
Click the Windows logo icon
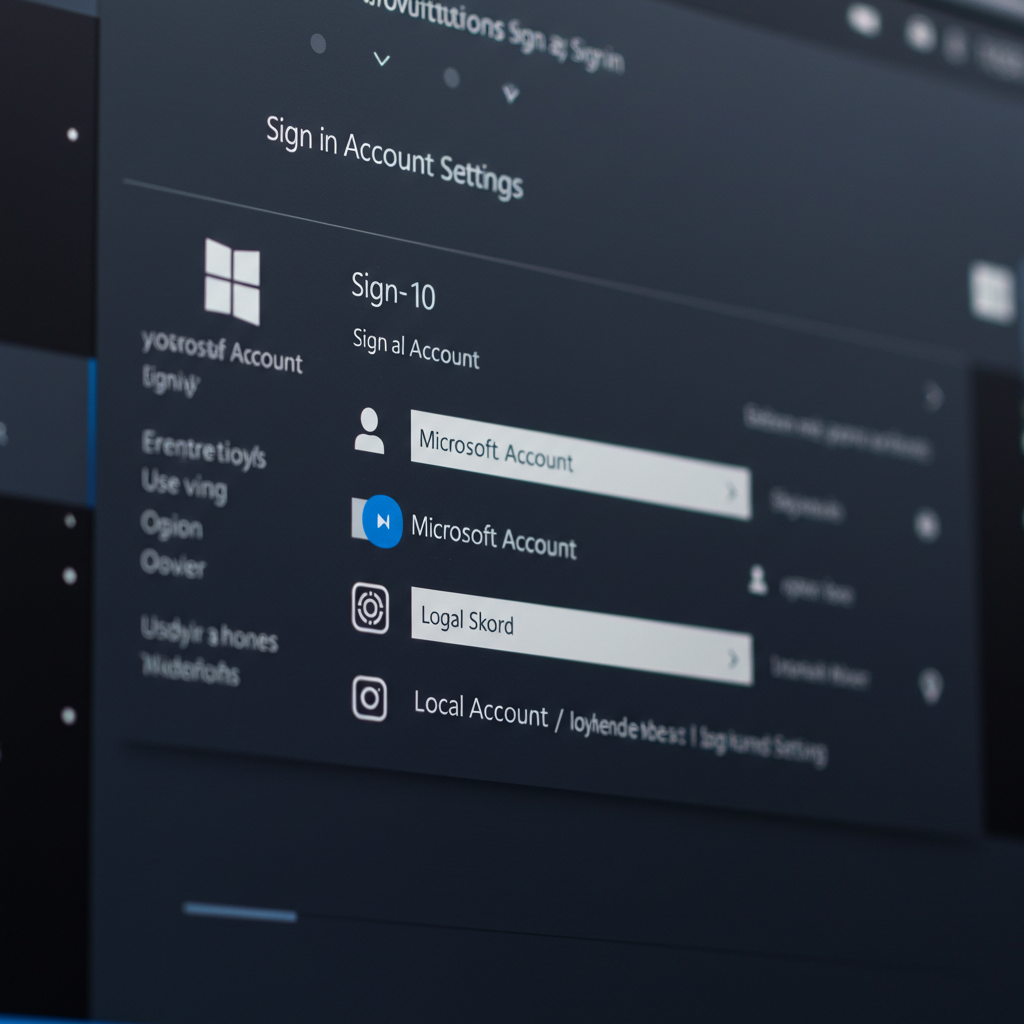(232, 281)
